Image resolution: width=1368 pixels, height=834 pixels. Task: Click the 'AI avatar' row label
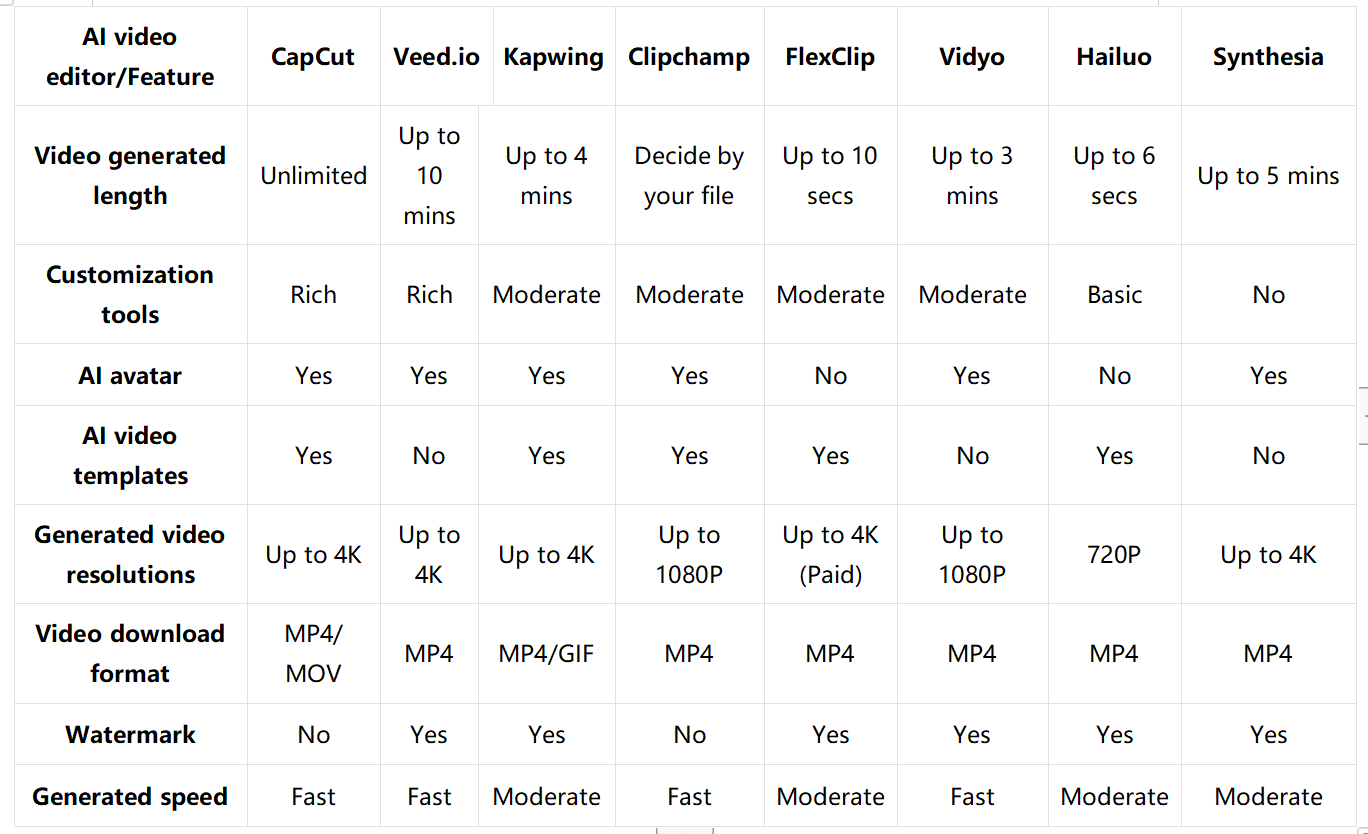pyautogui.click(x=130, y=375)
